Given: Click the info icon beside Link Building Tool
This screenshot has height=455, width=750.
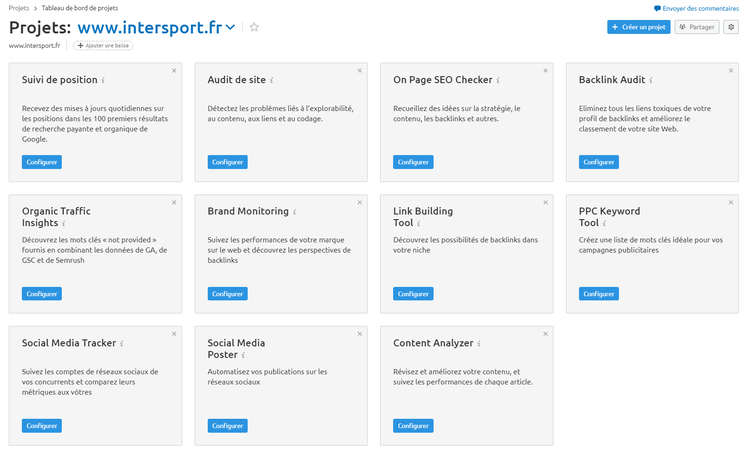Looking at the screenshot, I should pos(419,223).
